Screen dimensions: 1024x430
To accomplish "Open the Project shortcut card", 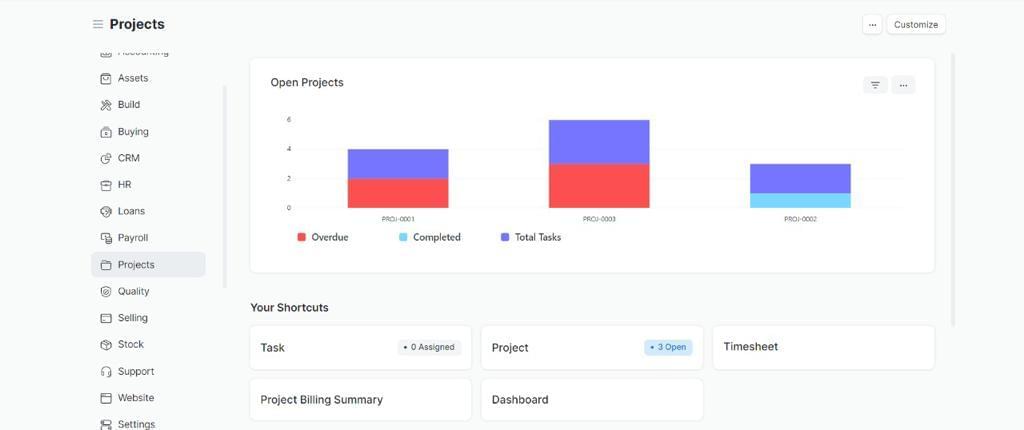I will point(592,348).
